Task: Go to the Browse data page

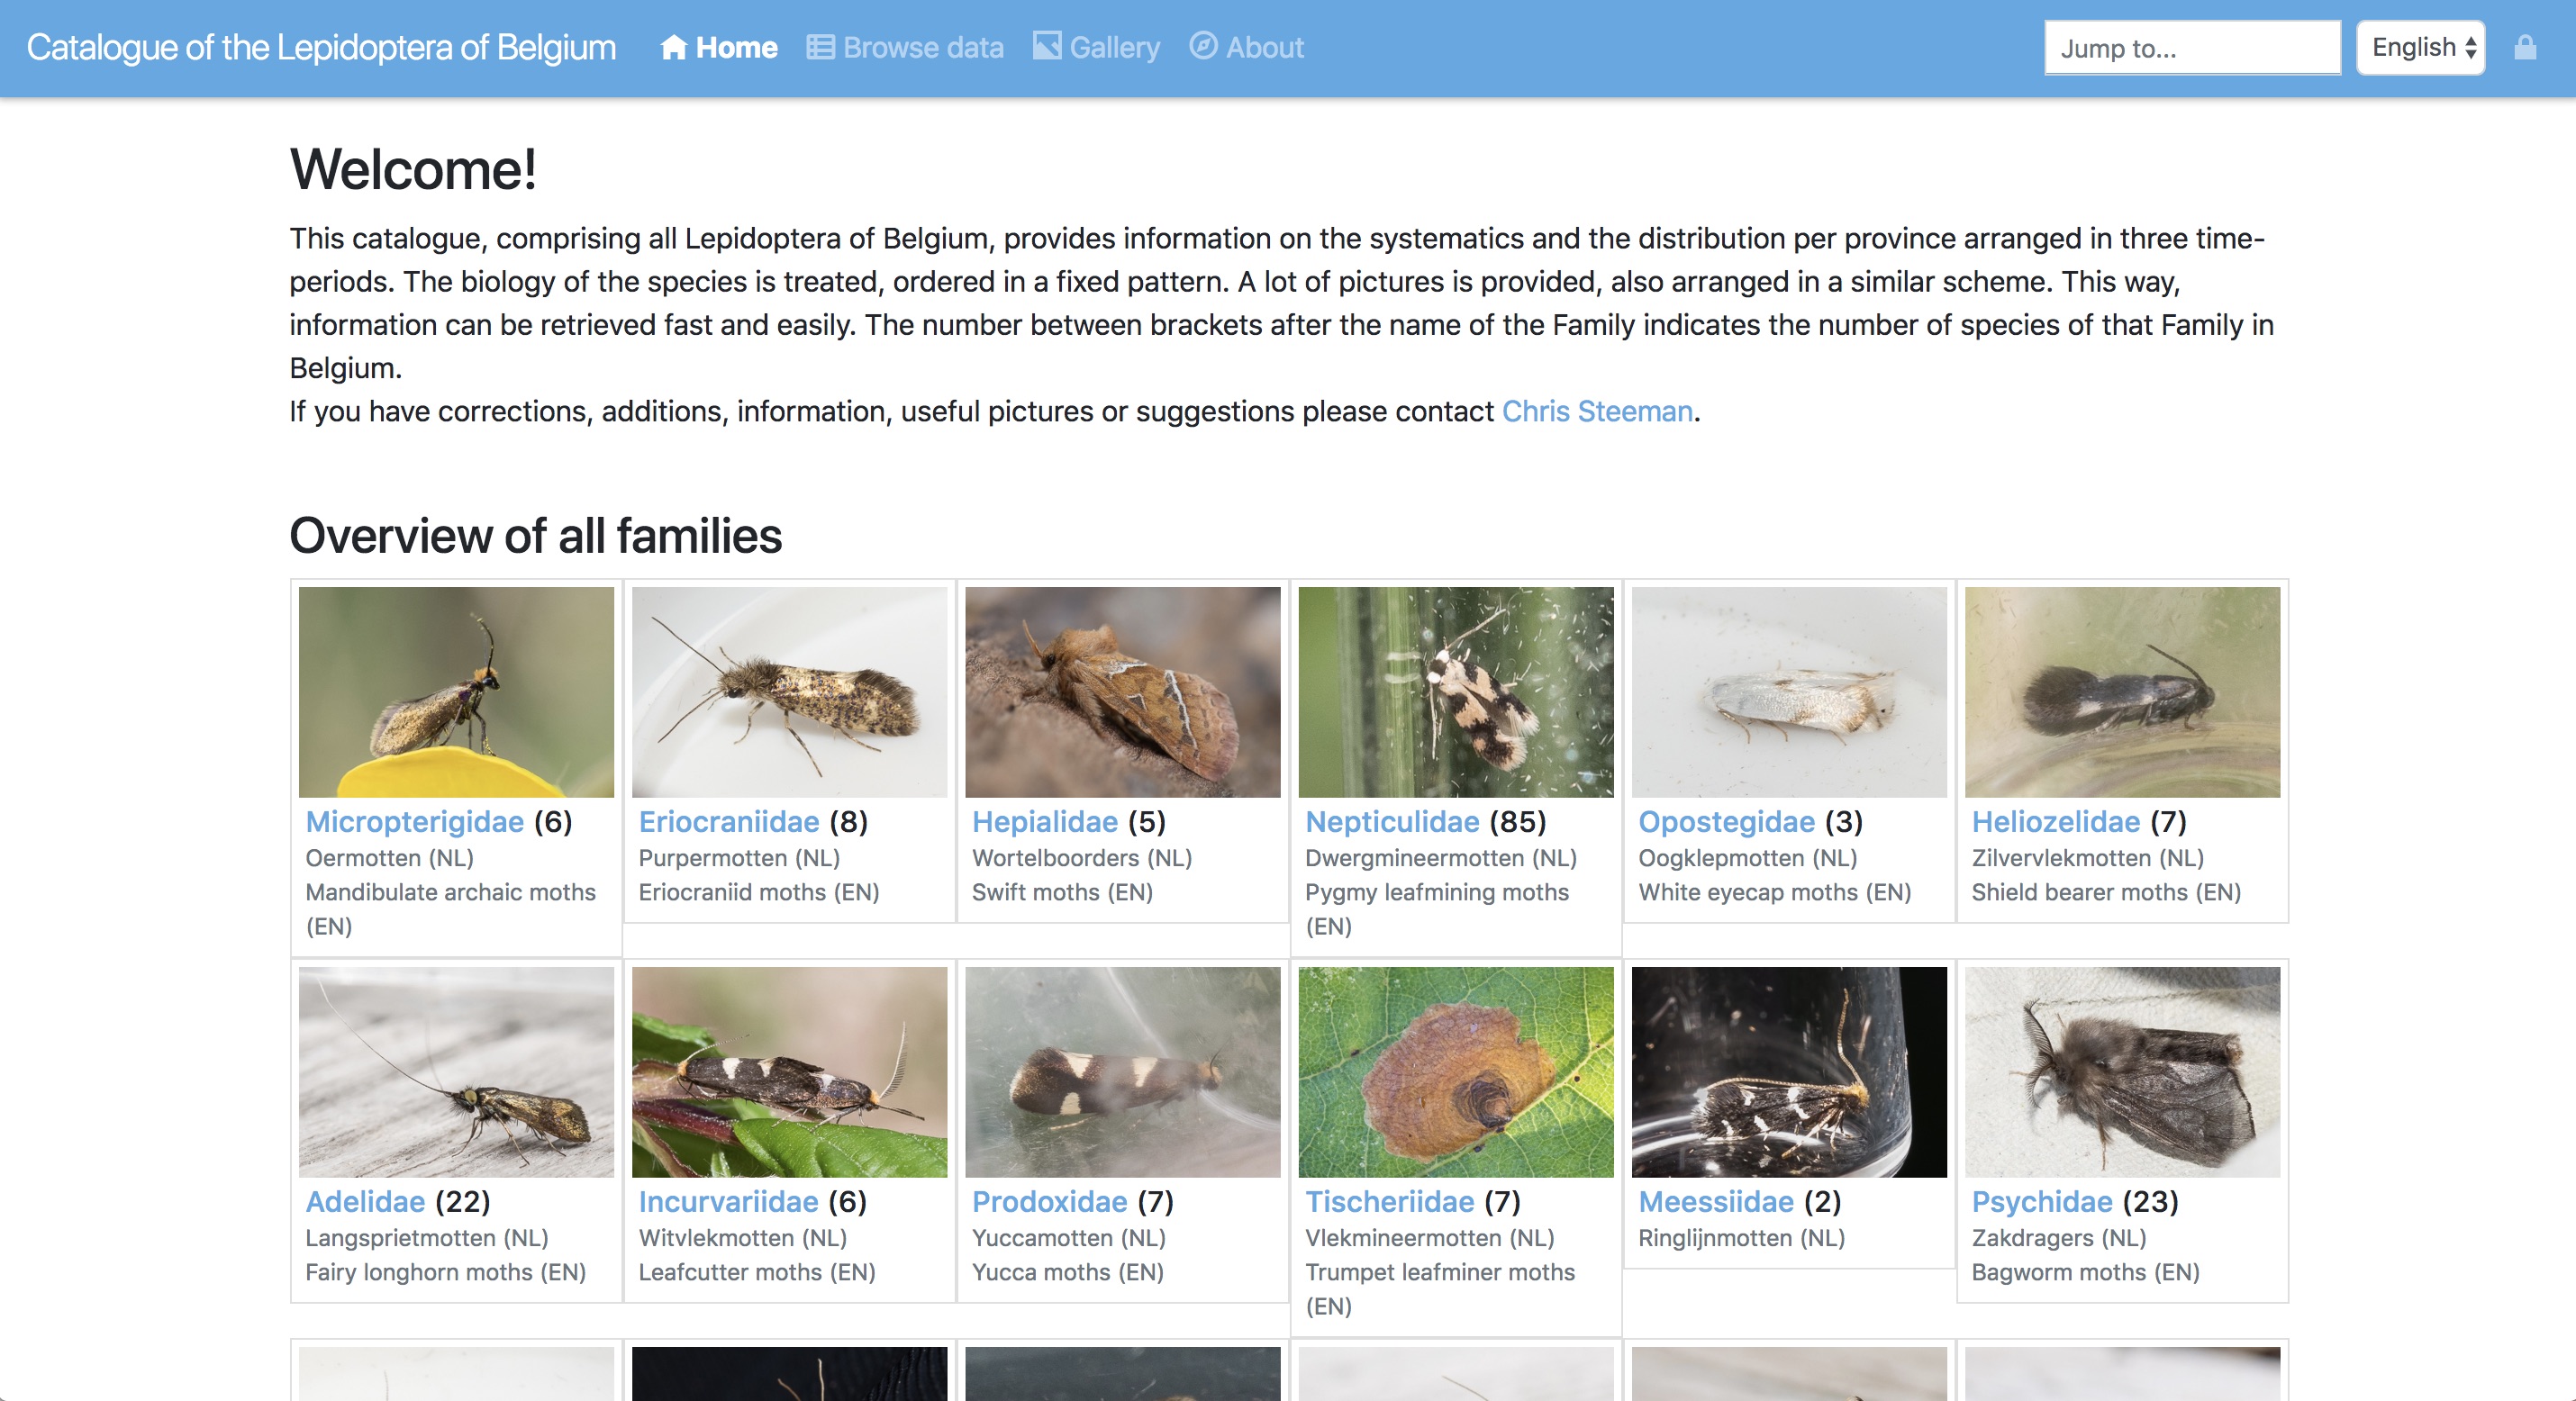Action: tap(922, 47)
